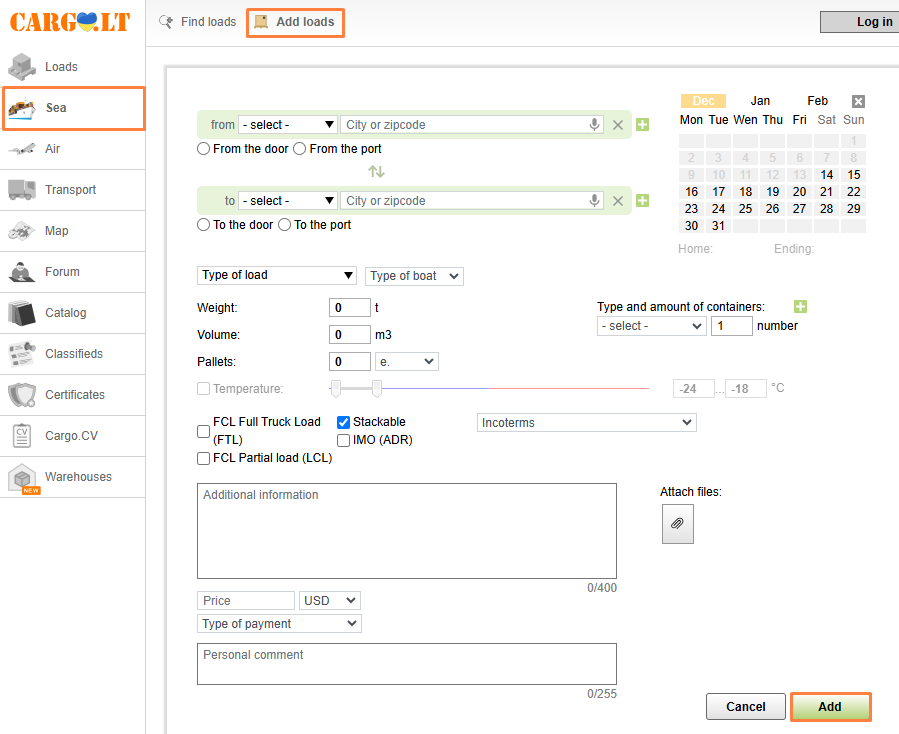Switch to the Find loads tab
The image size is (899, 734).
click(198, 22)
